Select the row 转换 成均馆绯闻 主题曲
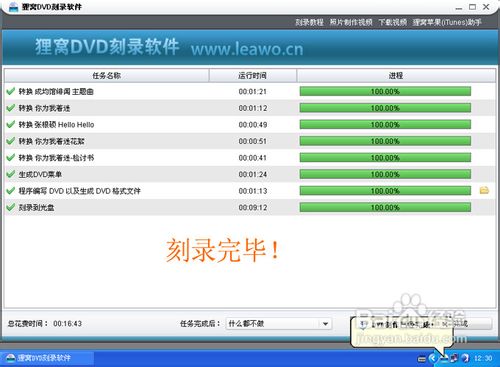This screenshot has width=500, height=367. (56, 91)
